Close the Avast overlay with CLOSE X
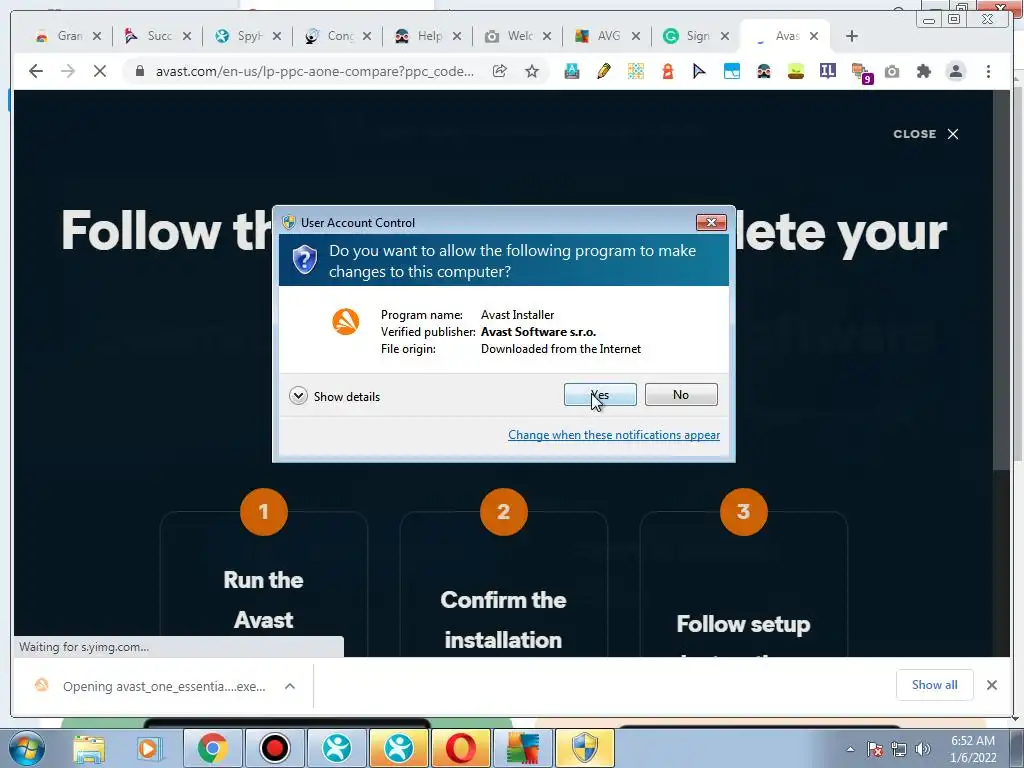The width and height of the screenshot is (1024, 768). coord(926,134)
